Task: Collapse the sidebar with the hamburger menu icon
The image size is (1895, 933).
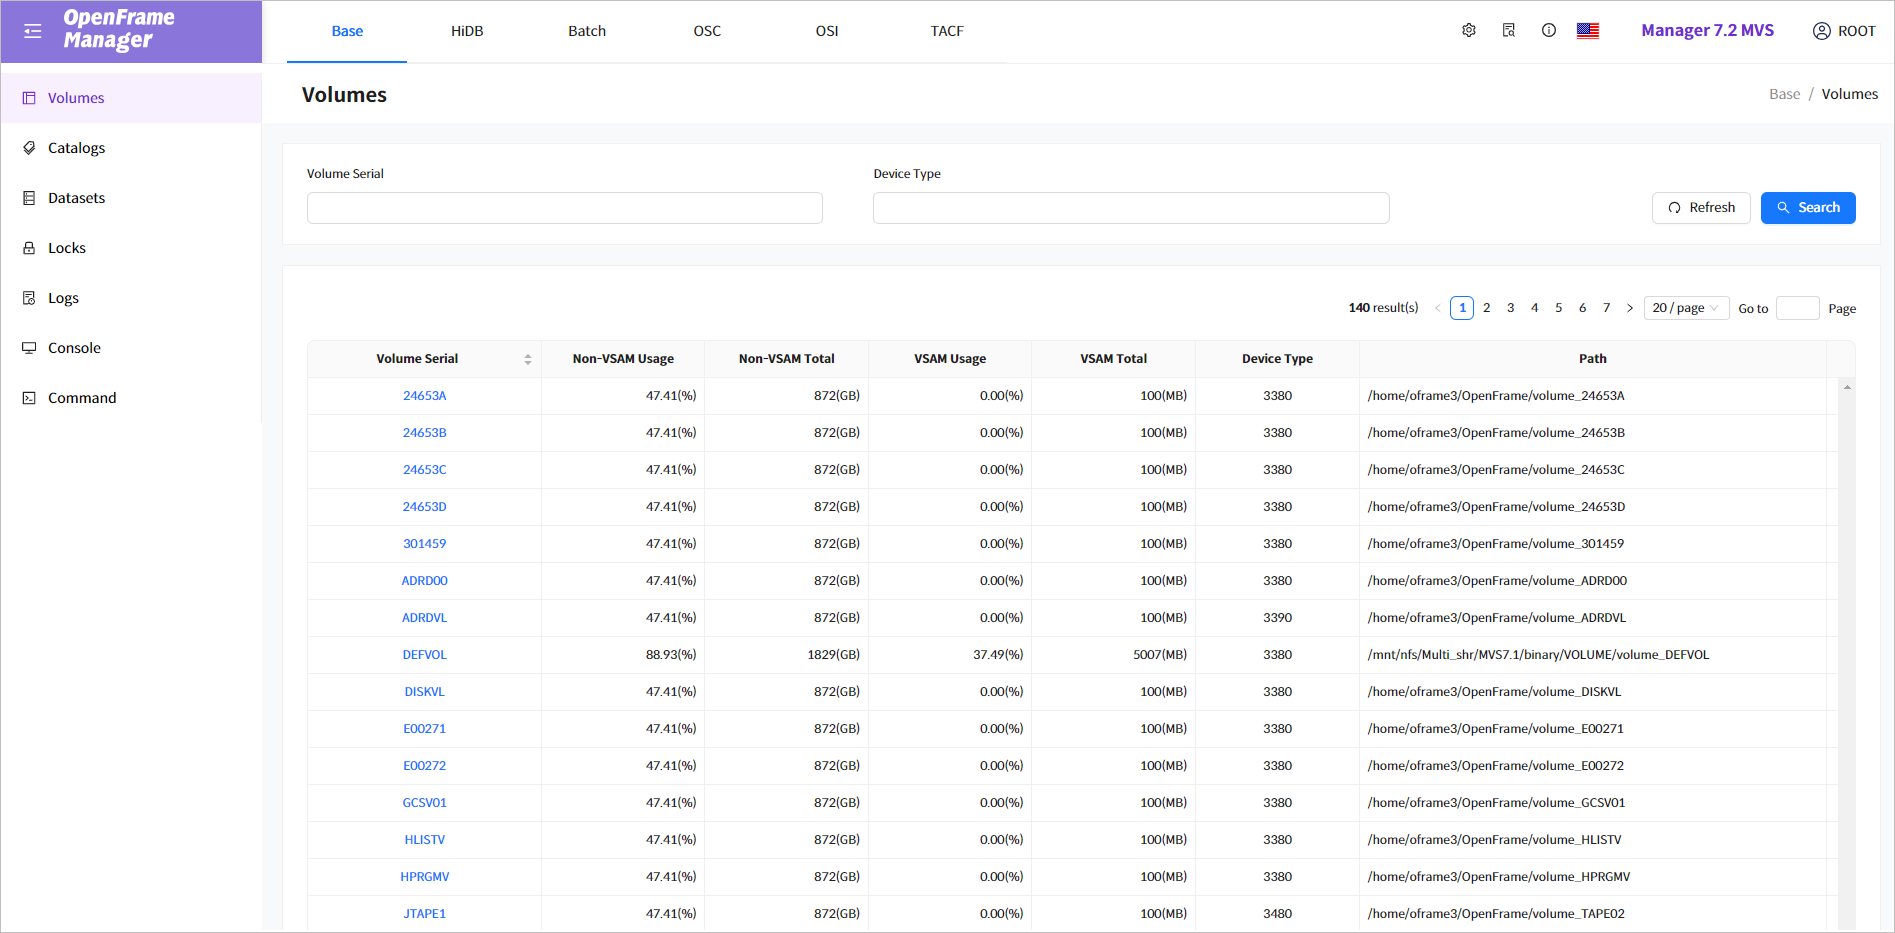Action: pyautogui.click(x=33, y=31)
